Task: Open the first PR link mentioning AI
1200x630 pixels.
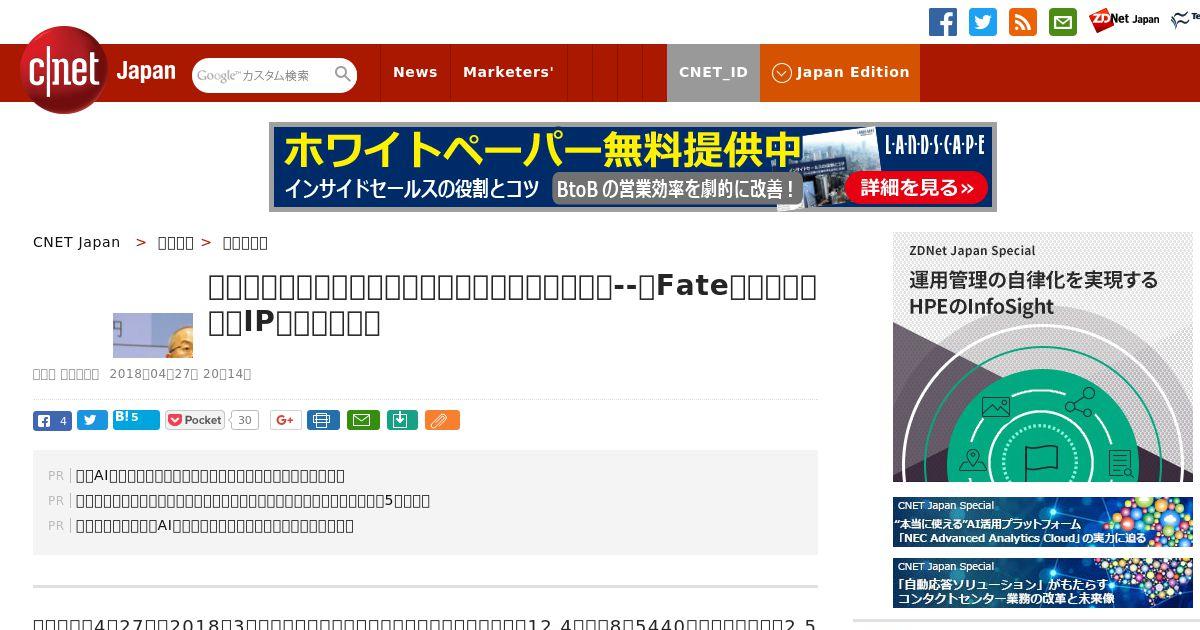Action: click(210, 475)
